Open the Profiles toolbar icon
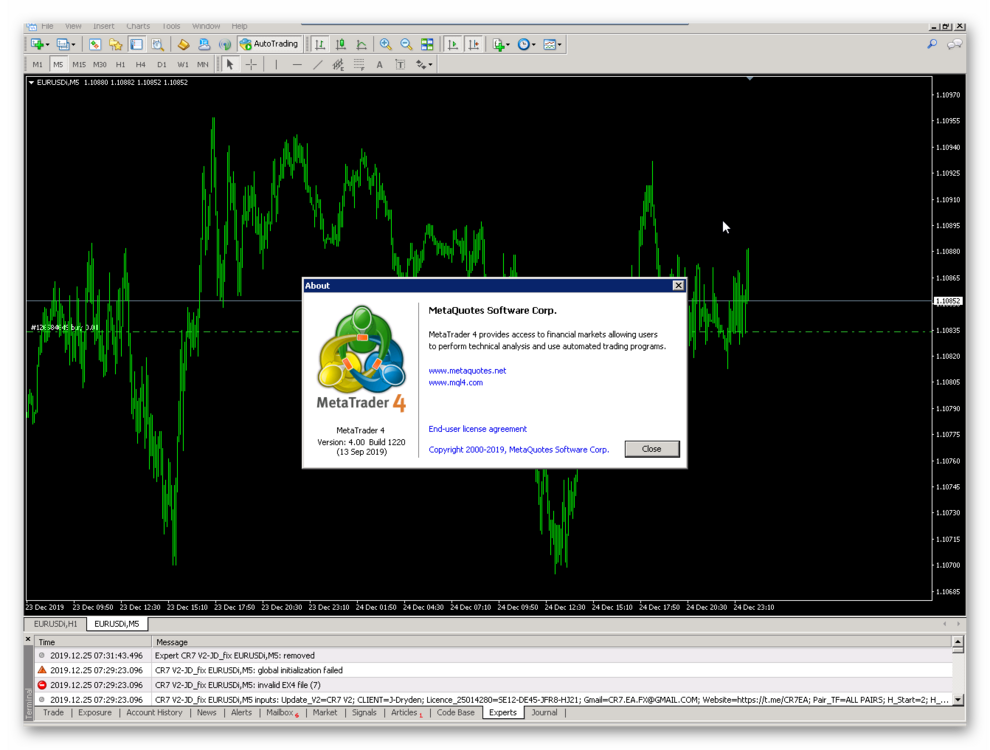 click(x=63, y=44)
